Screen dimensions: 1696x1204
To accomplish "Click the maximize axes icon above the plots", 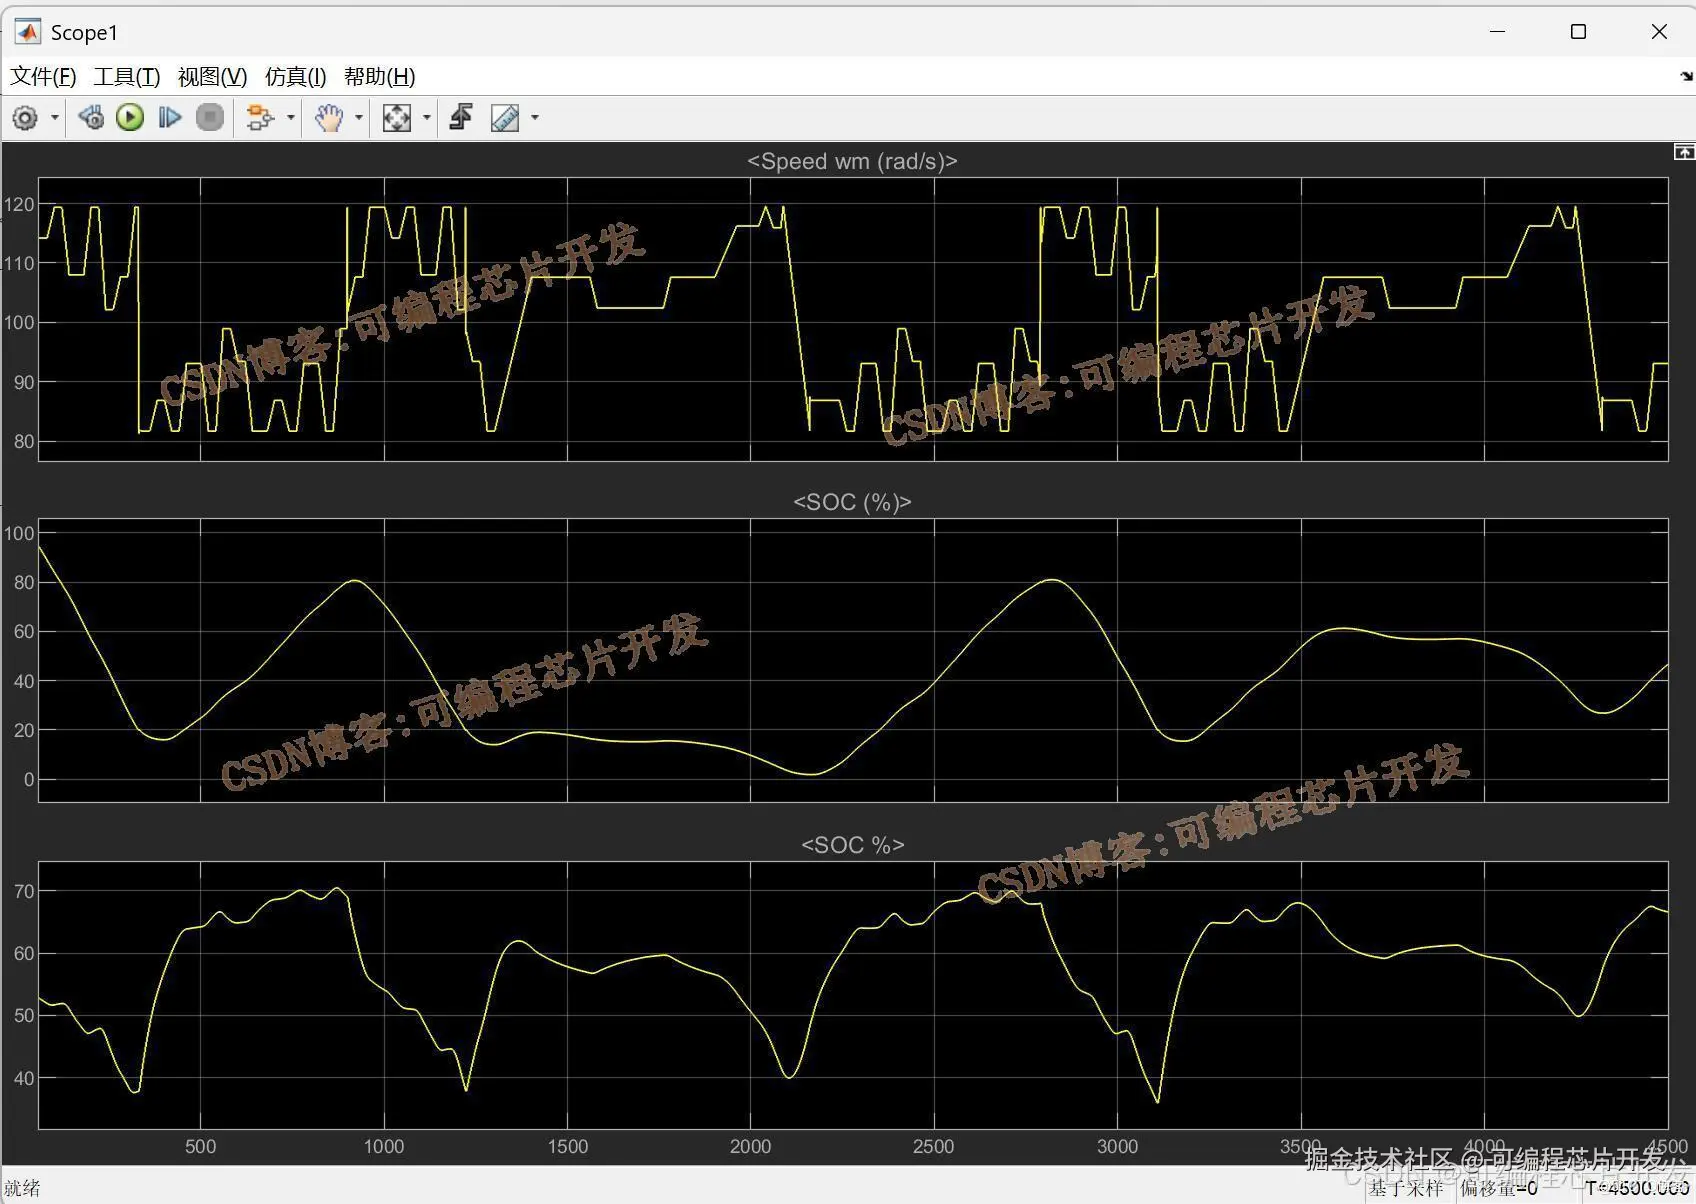I will click(x=1684, y=152).
